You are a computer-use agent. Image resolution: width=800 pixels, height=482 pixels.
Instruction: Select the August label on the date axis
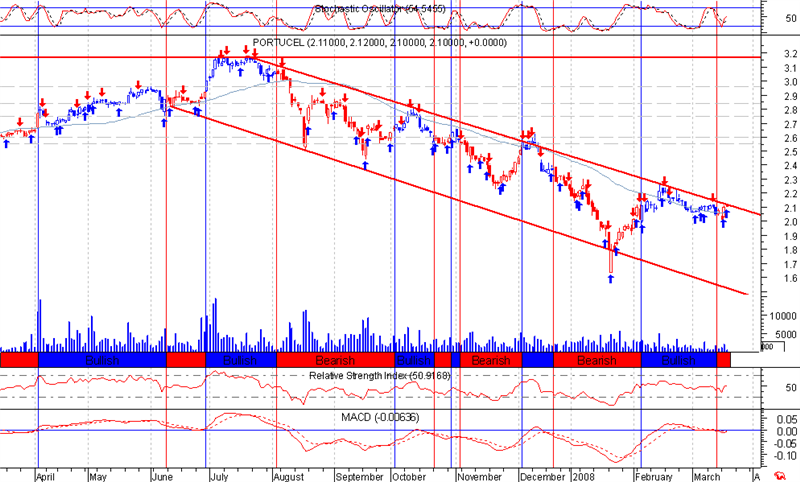pyautogui.click(x=288, y=477)
